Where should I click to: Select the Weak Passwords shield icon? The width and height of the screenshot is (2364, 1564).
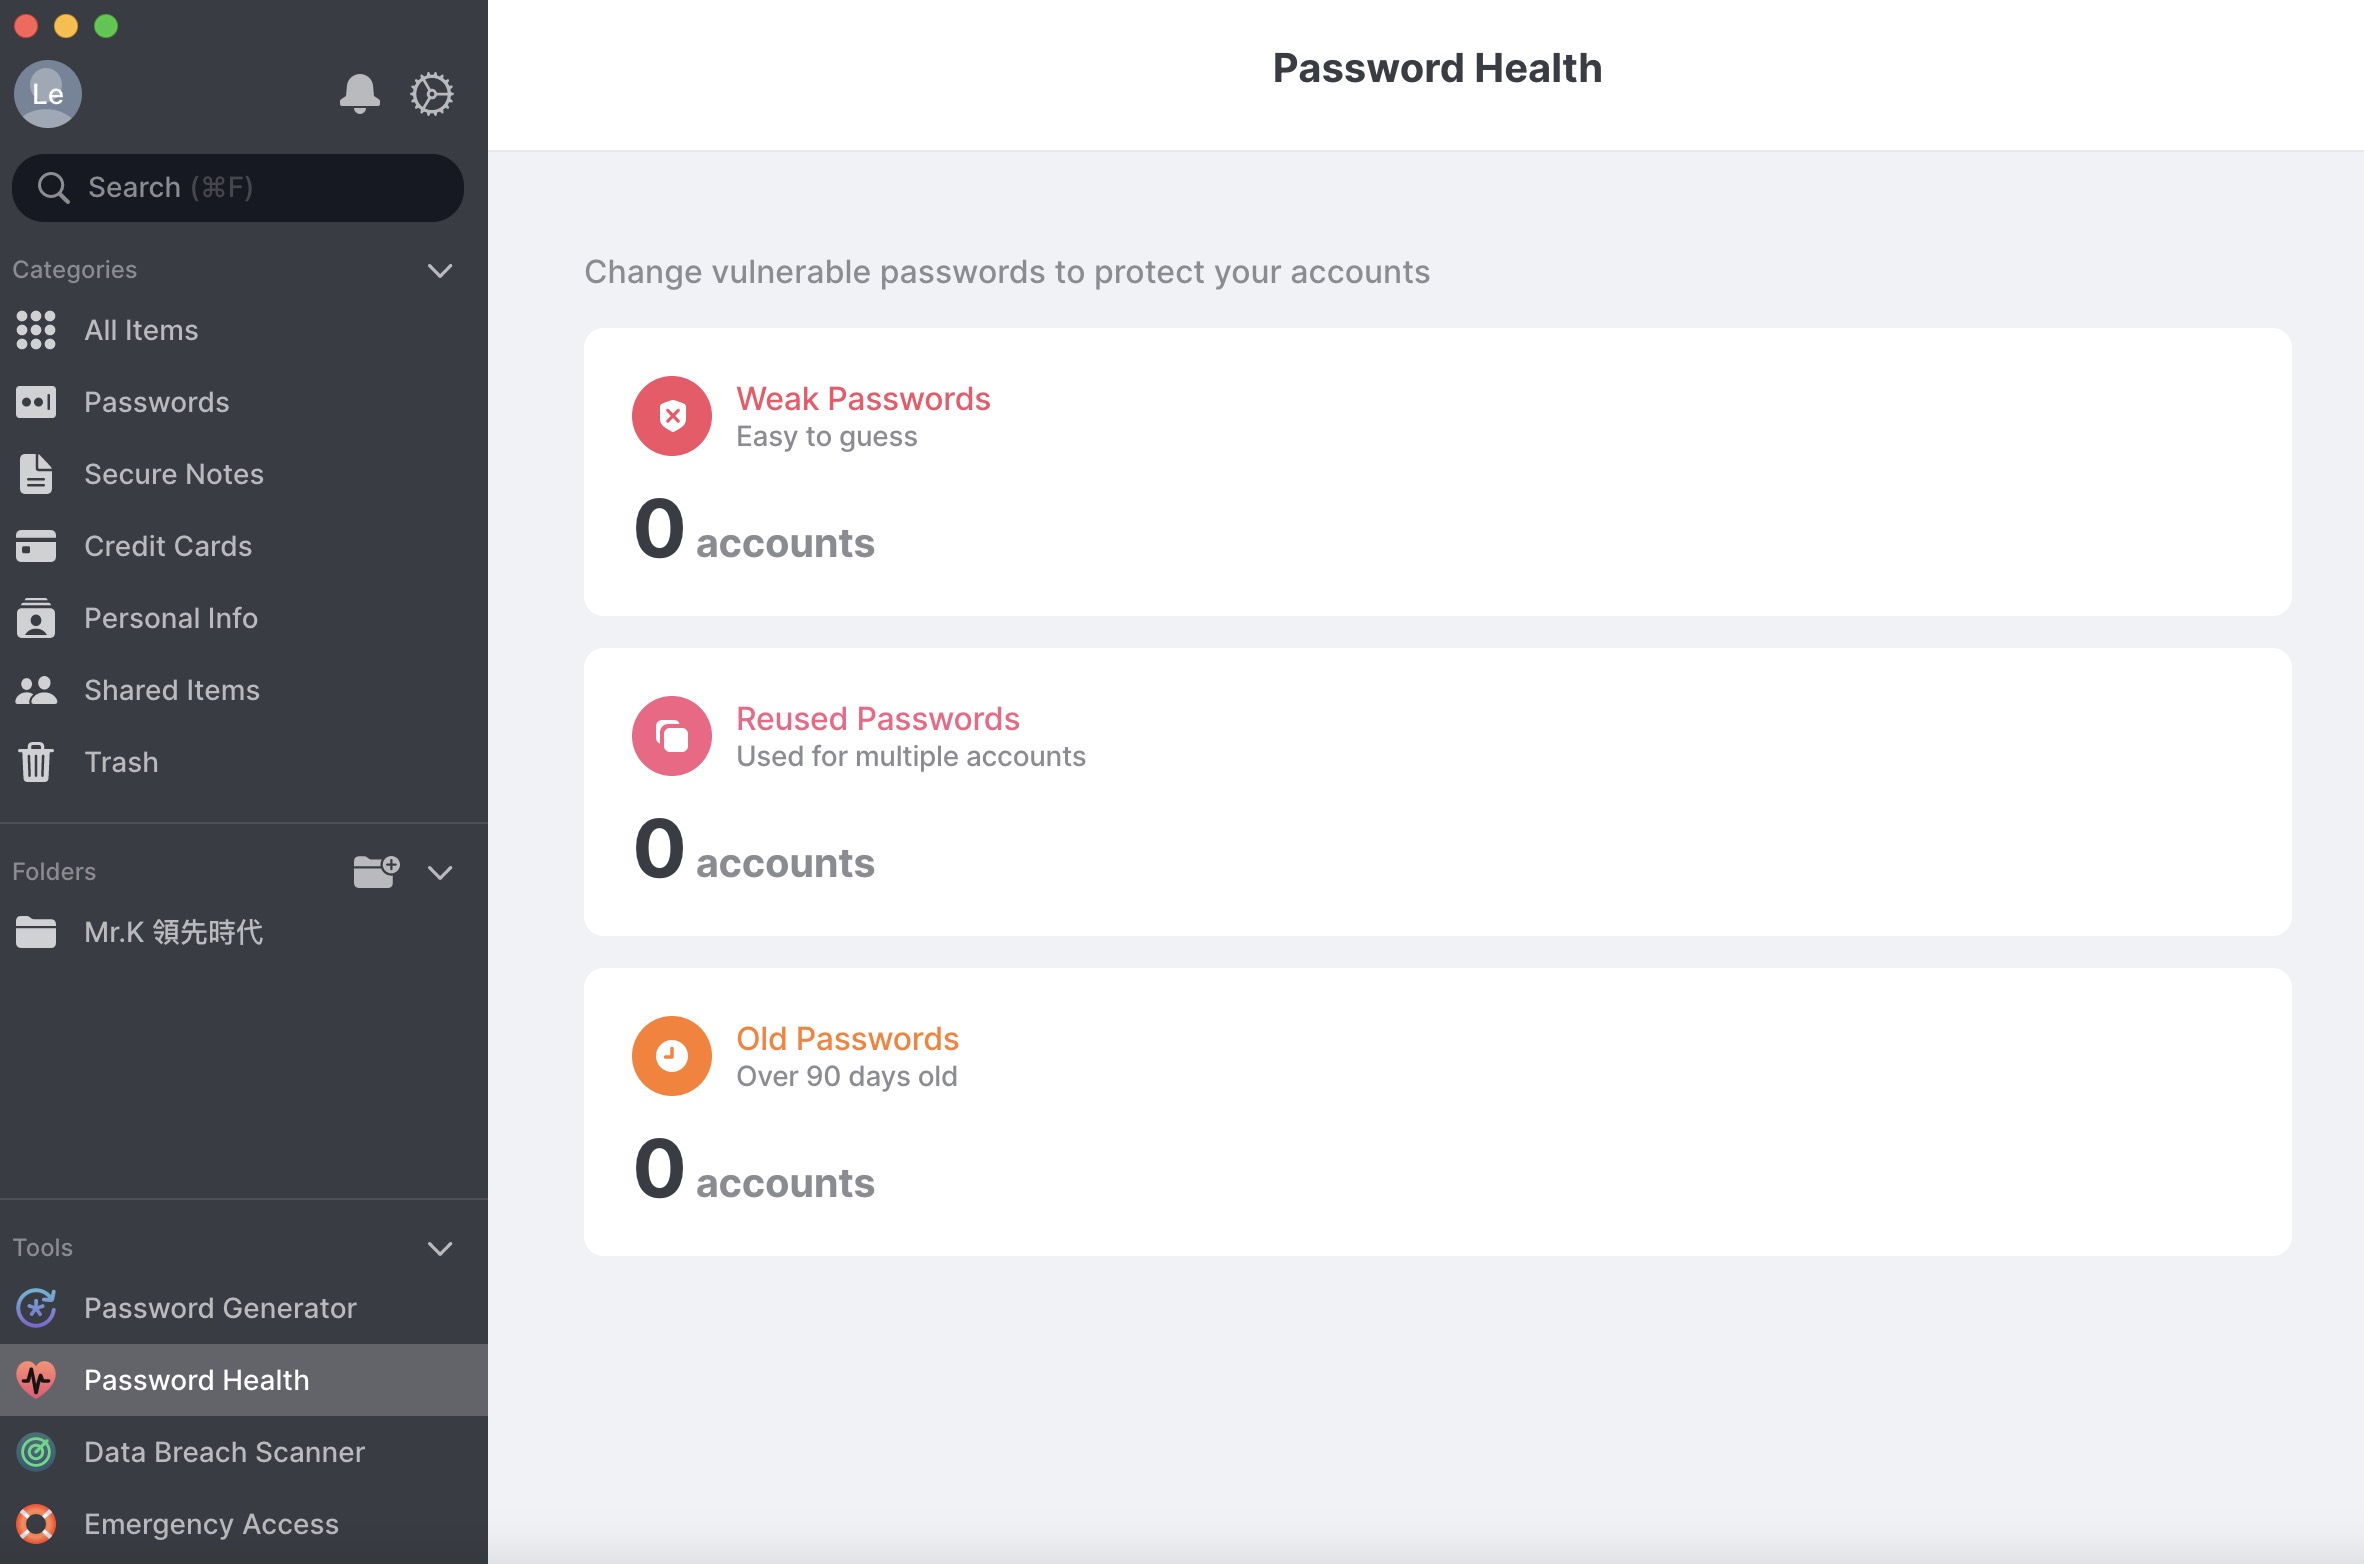[672, 416]
